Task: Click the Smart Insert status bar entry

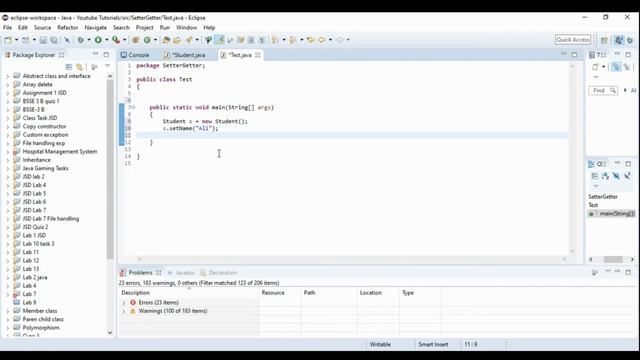Action: pyautogui.click(x=433, y=344)
